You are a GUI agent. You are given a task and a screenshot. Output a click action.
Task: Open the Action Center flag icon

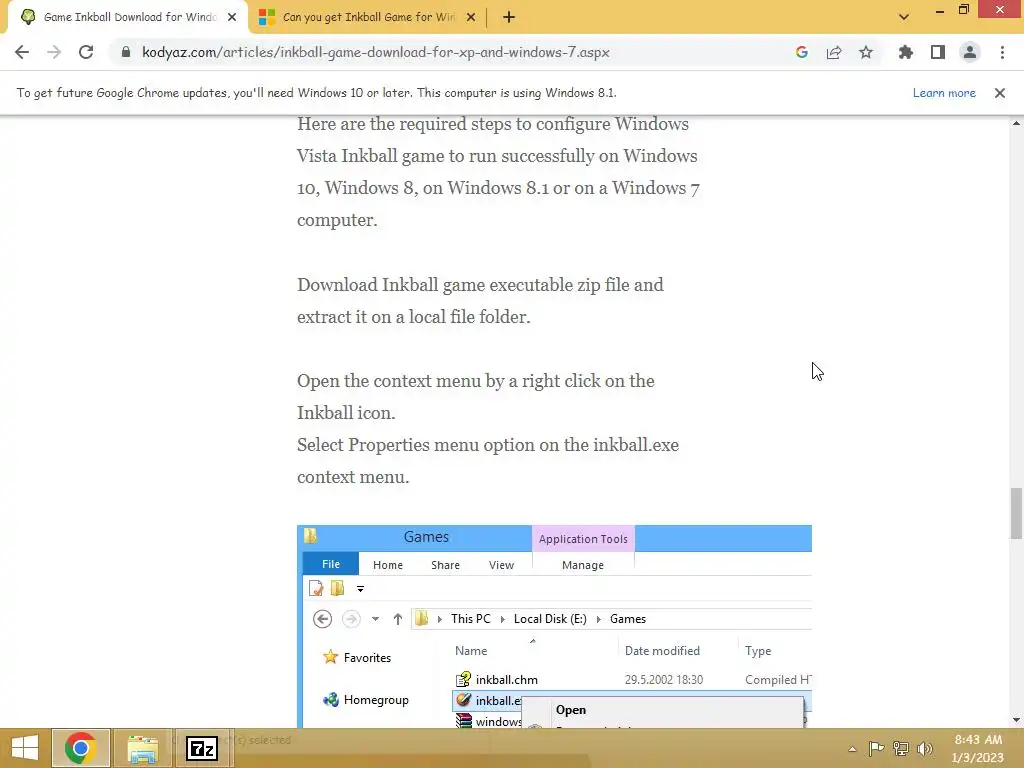point(876,748)
